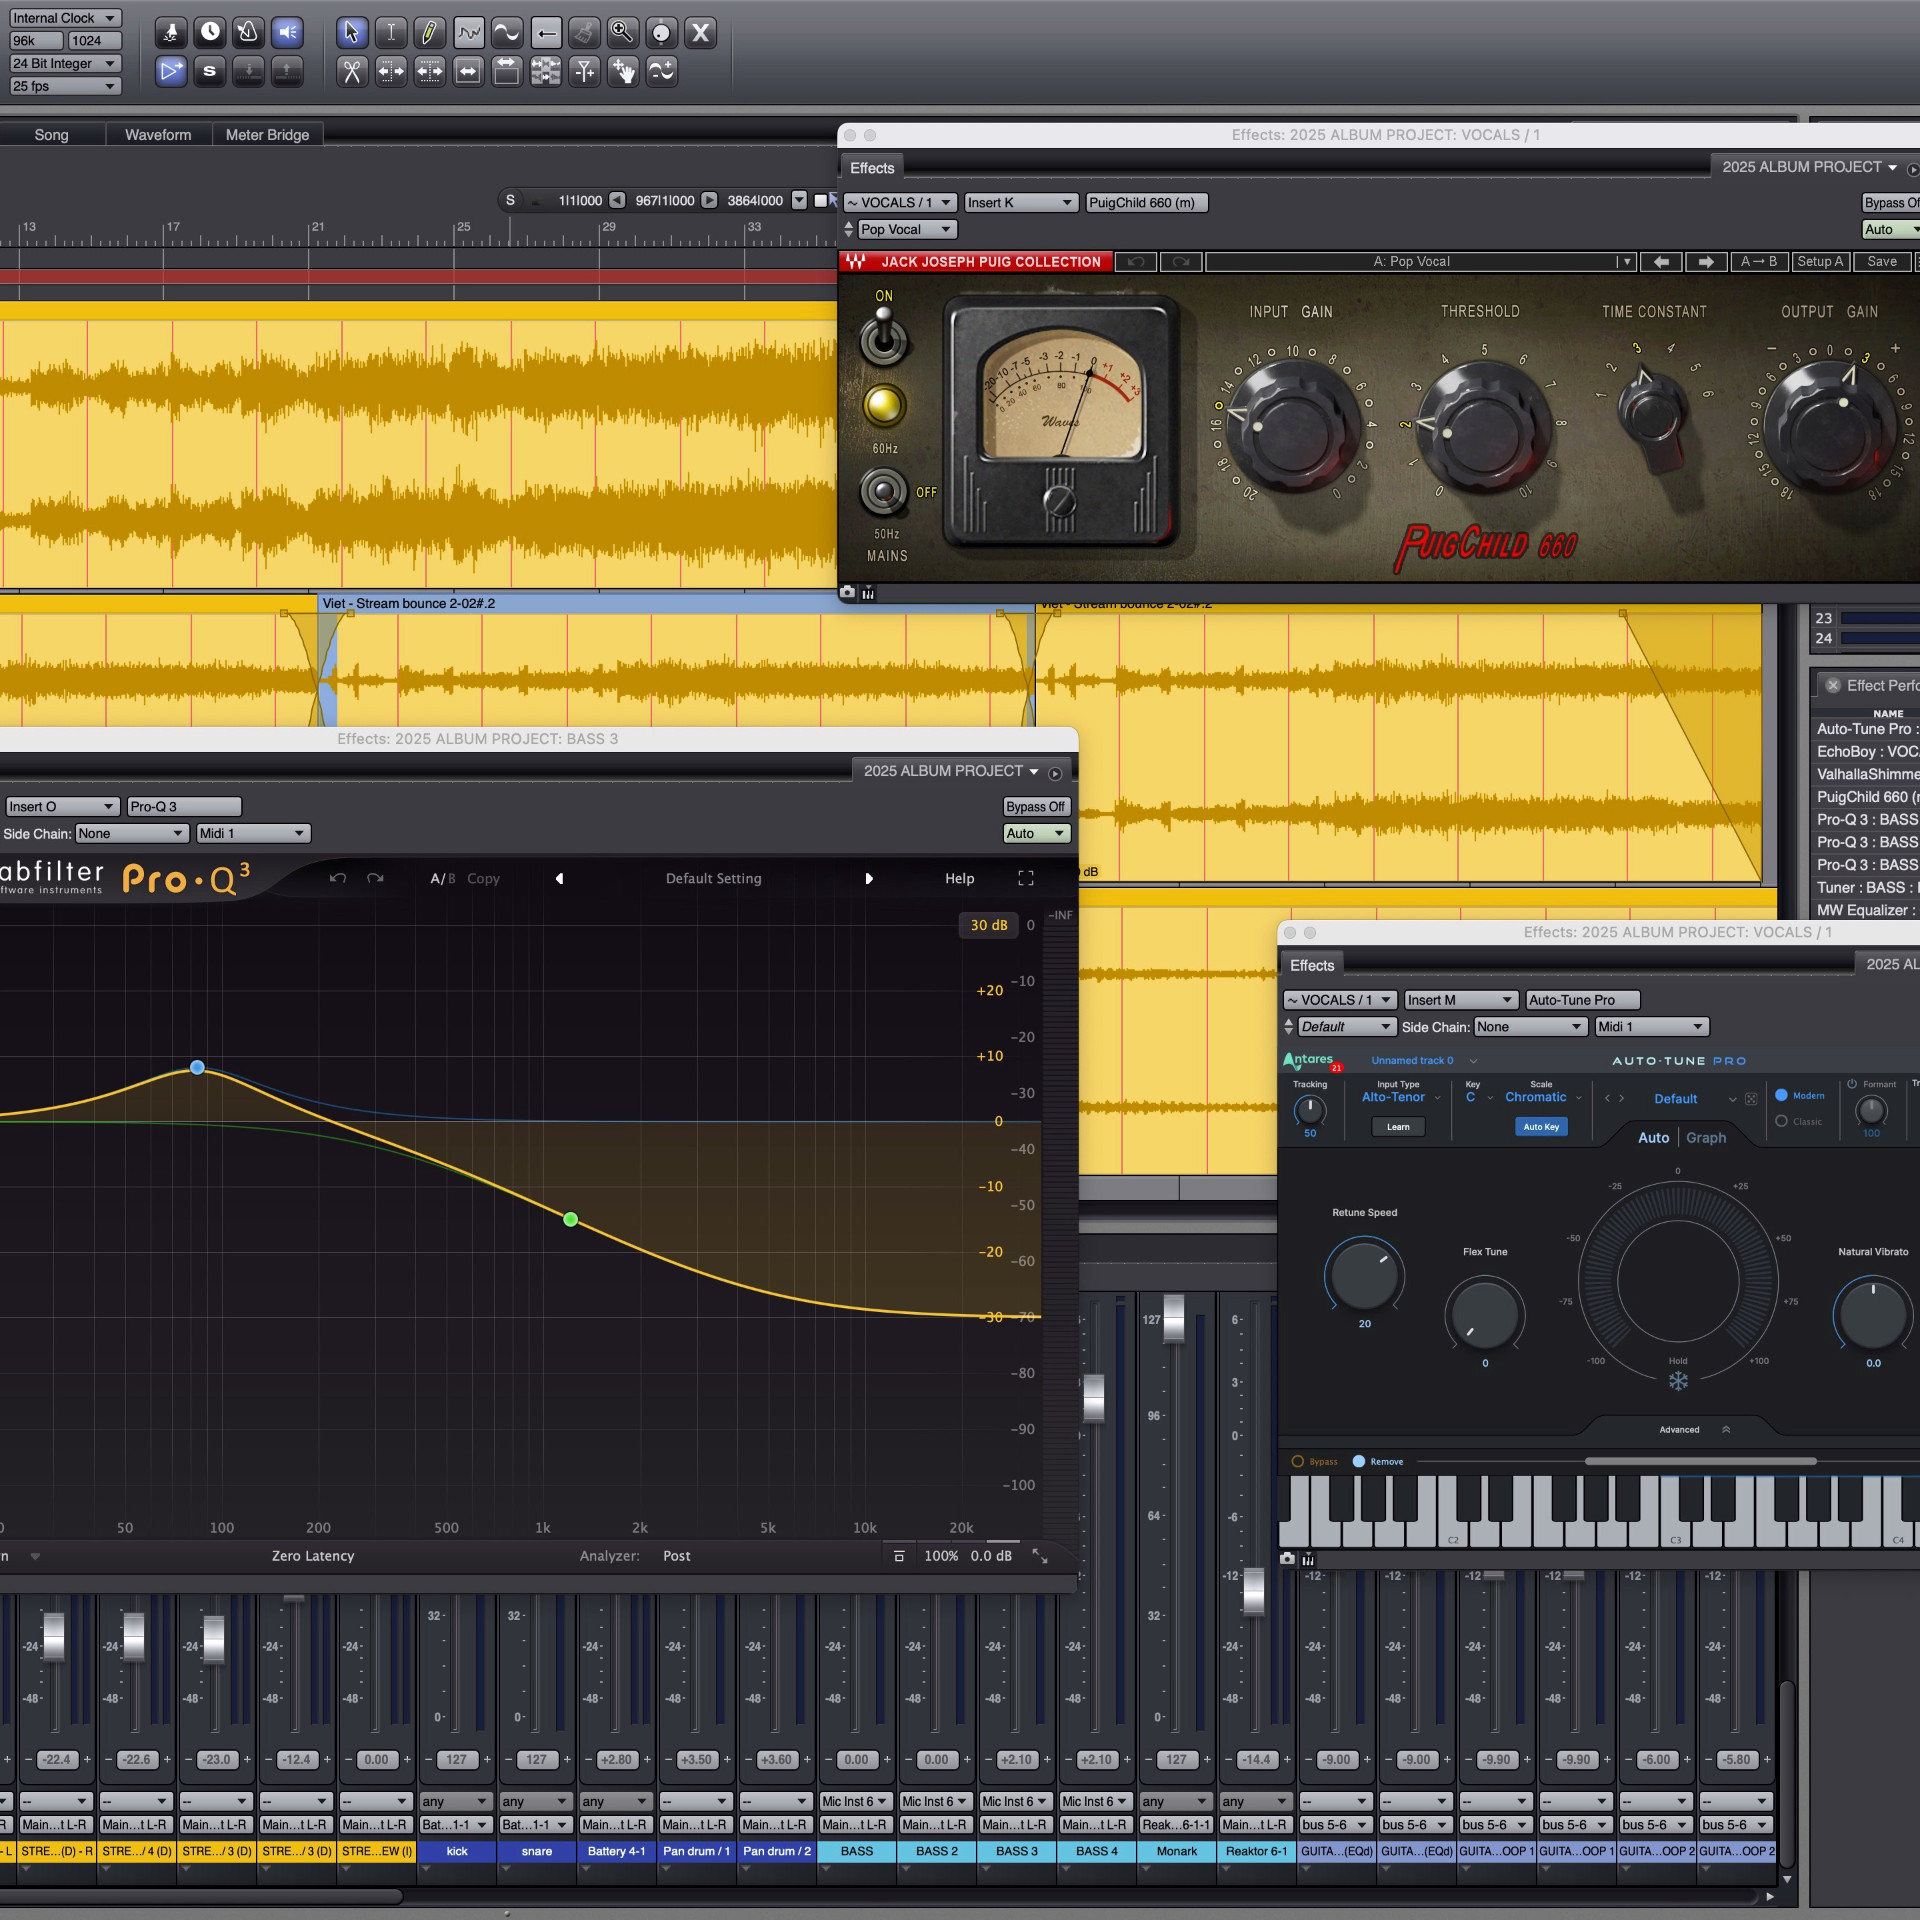Image resolution: width=1920 pixels, height=1920 pixels.
Task: Click the Auto Key button
Action: pyautogui.click(x=1541, y=1126)
